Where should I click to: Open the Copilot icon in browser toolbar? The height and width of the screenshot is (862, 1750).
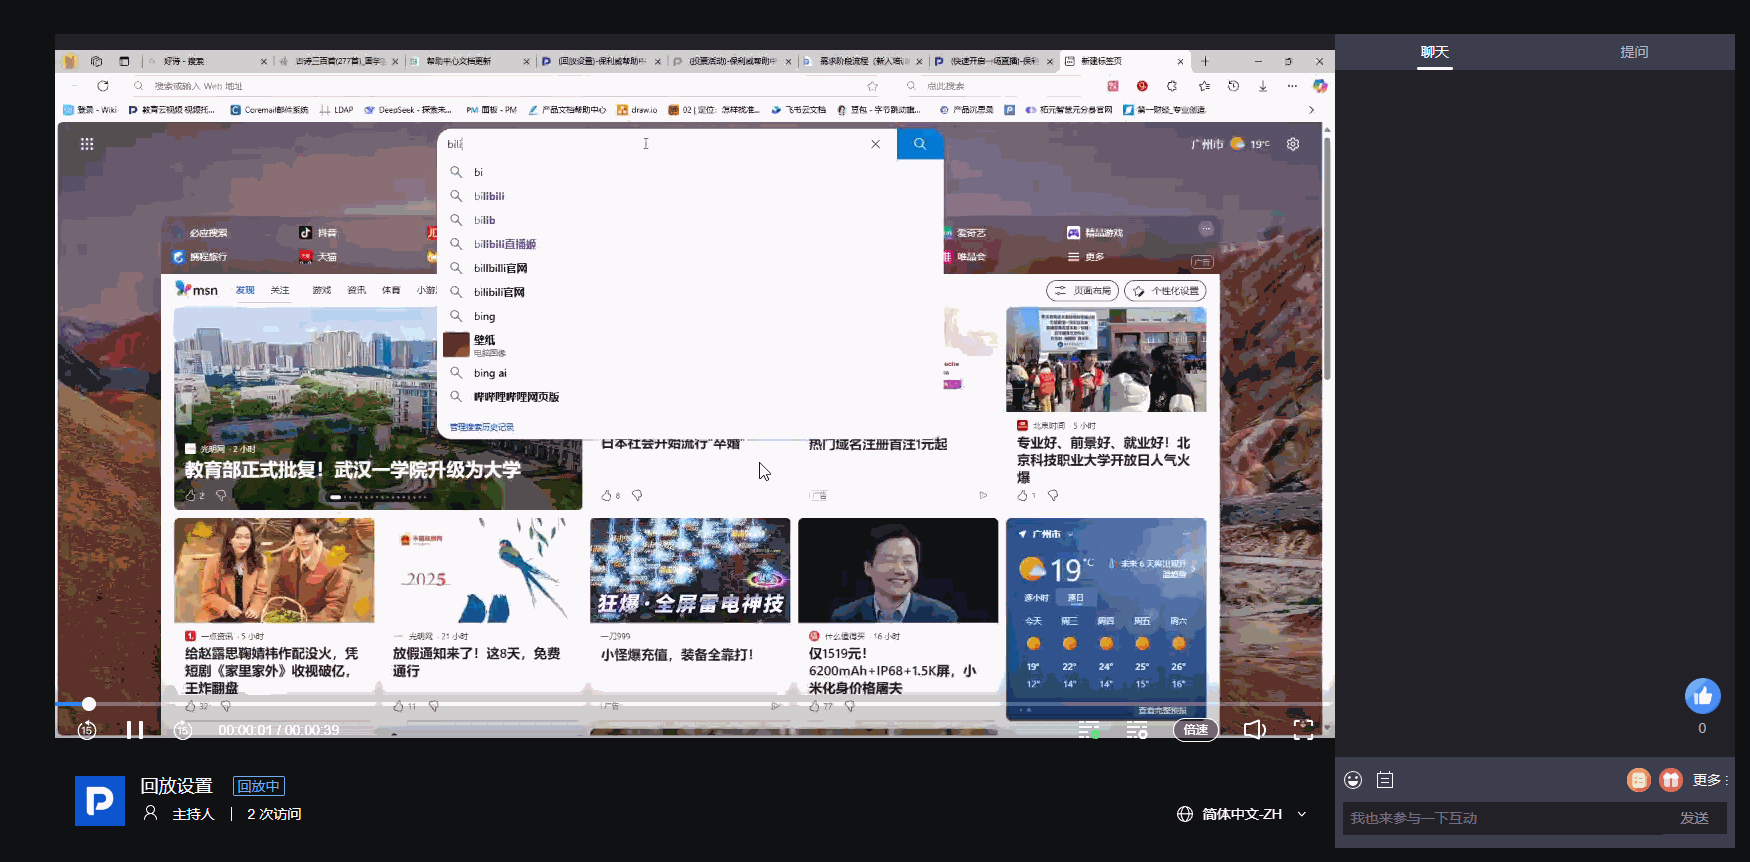(1320, 86)
